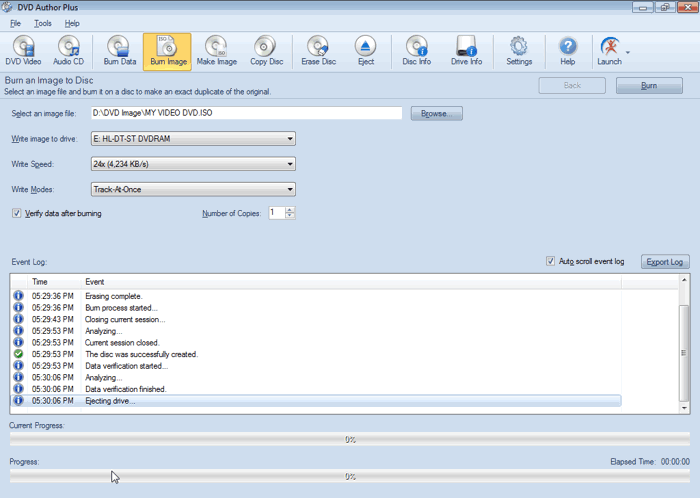The height and width of the screenshot is (498, 700).
Task: Click the image file path field
Action: click(245, 114)
